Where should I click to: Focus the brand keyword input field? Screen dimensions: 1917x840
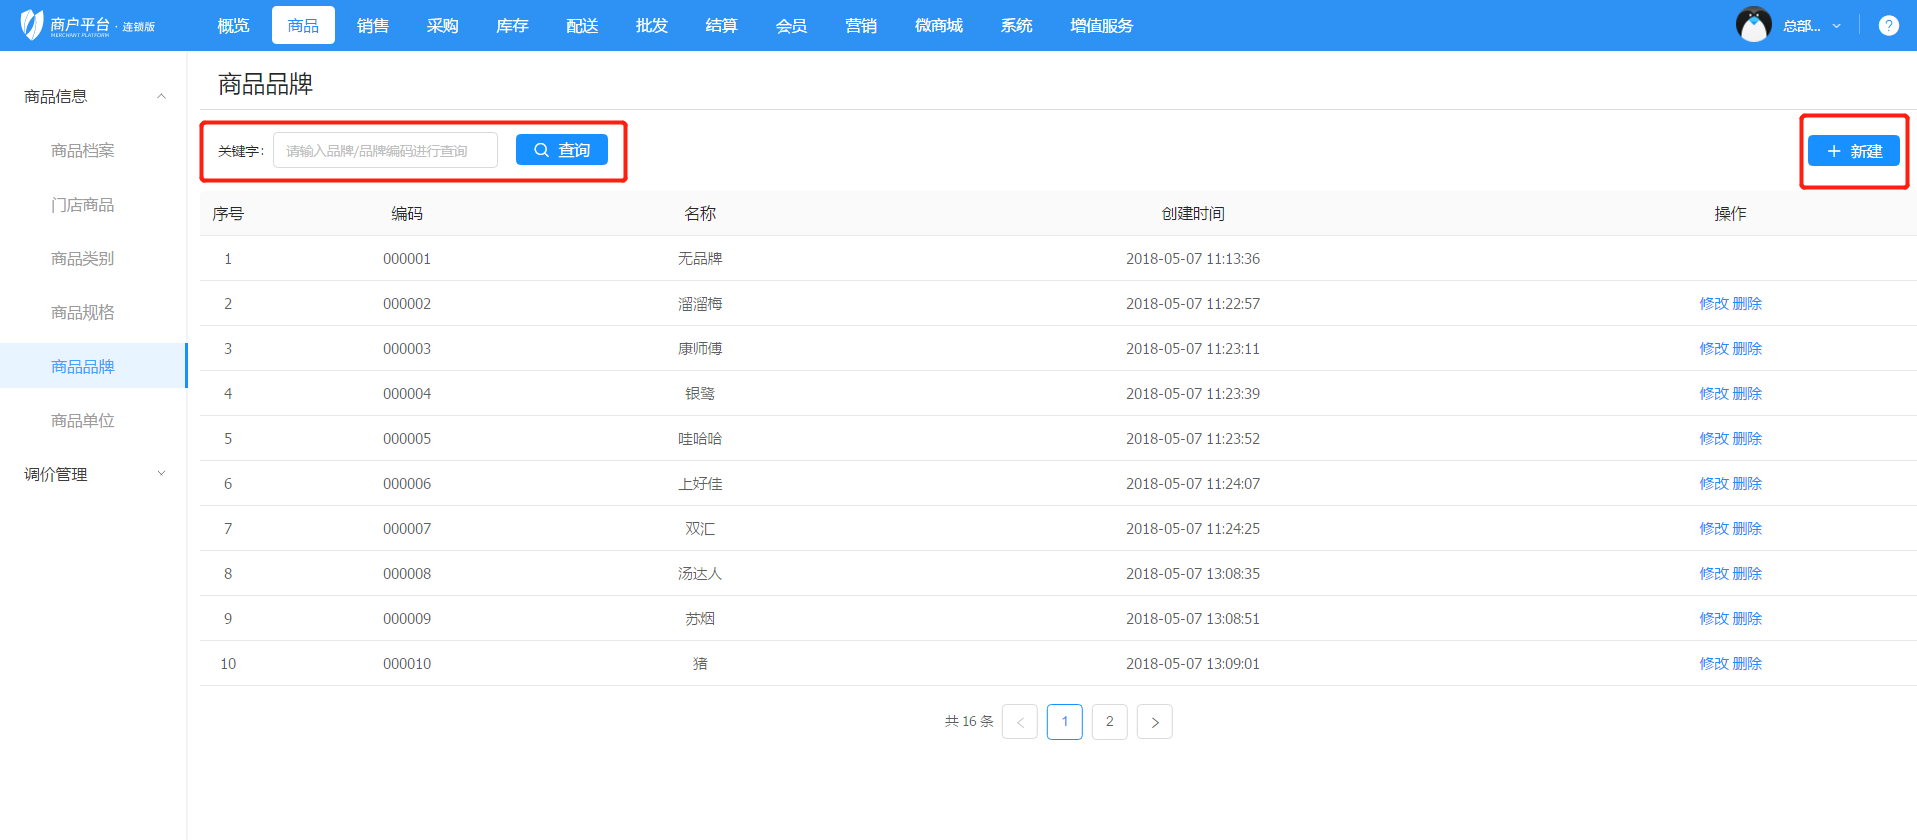click(x=385, y=151)
